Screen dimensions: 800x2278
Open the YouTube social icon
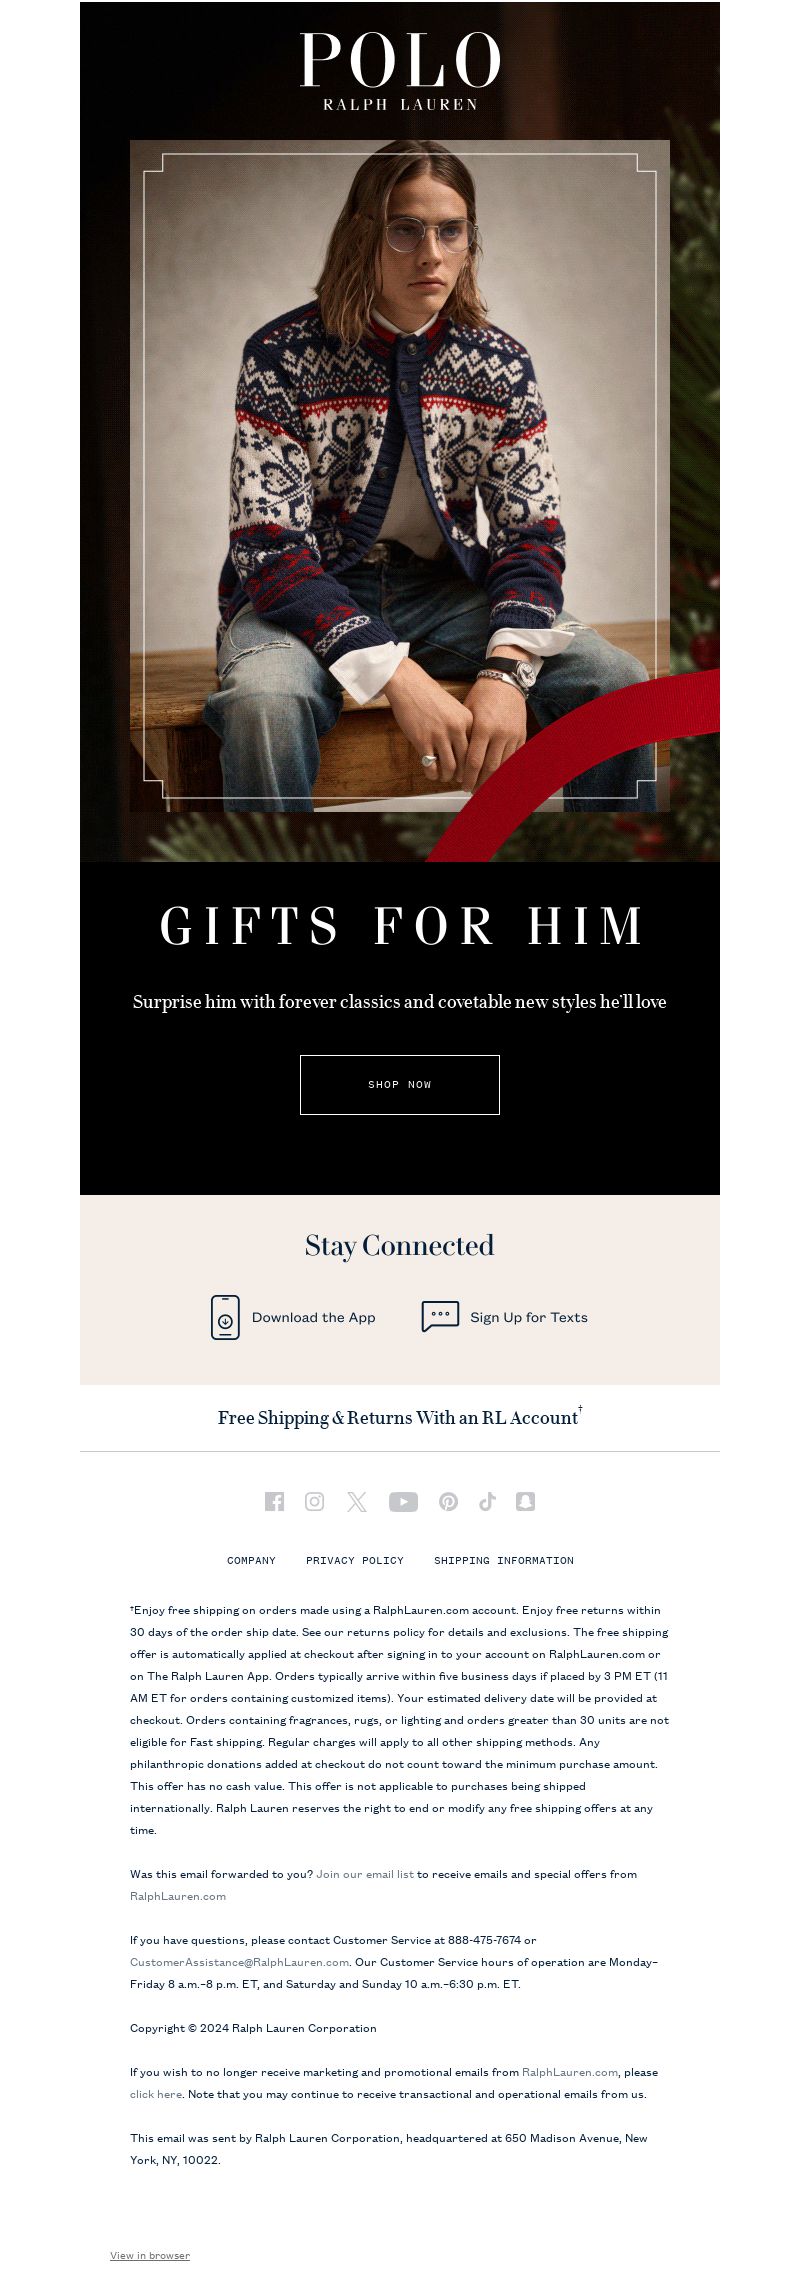[403, 1501]
